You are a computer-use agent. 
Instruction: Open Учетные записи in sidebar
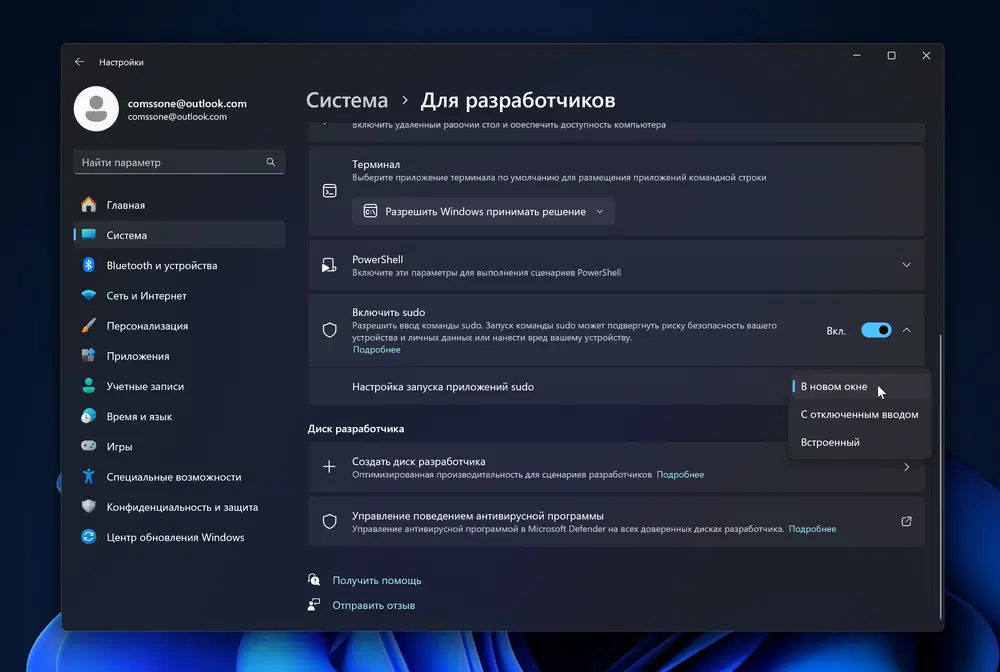click(x=179, y=386)
